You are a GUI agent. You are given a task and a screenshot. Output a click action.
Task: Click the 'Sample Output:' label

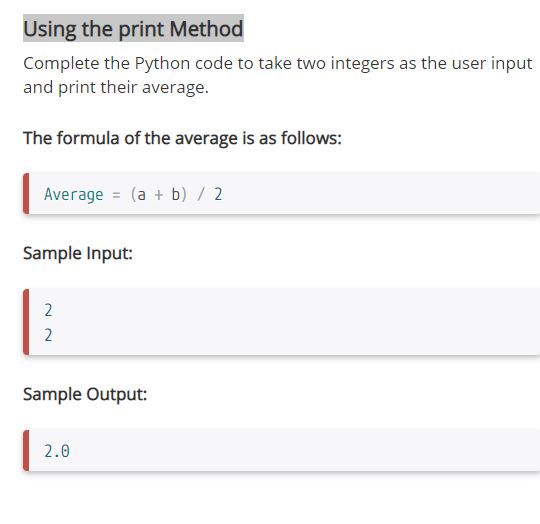(85, 395)
